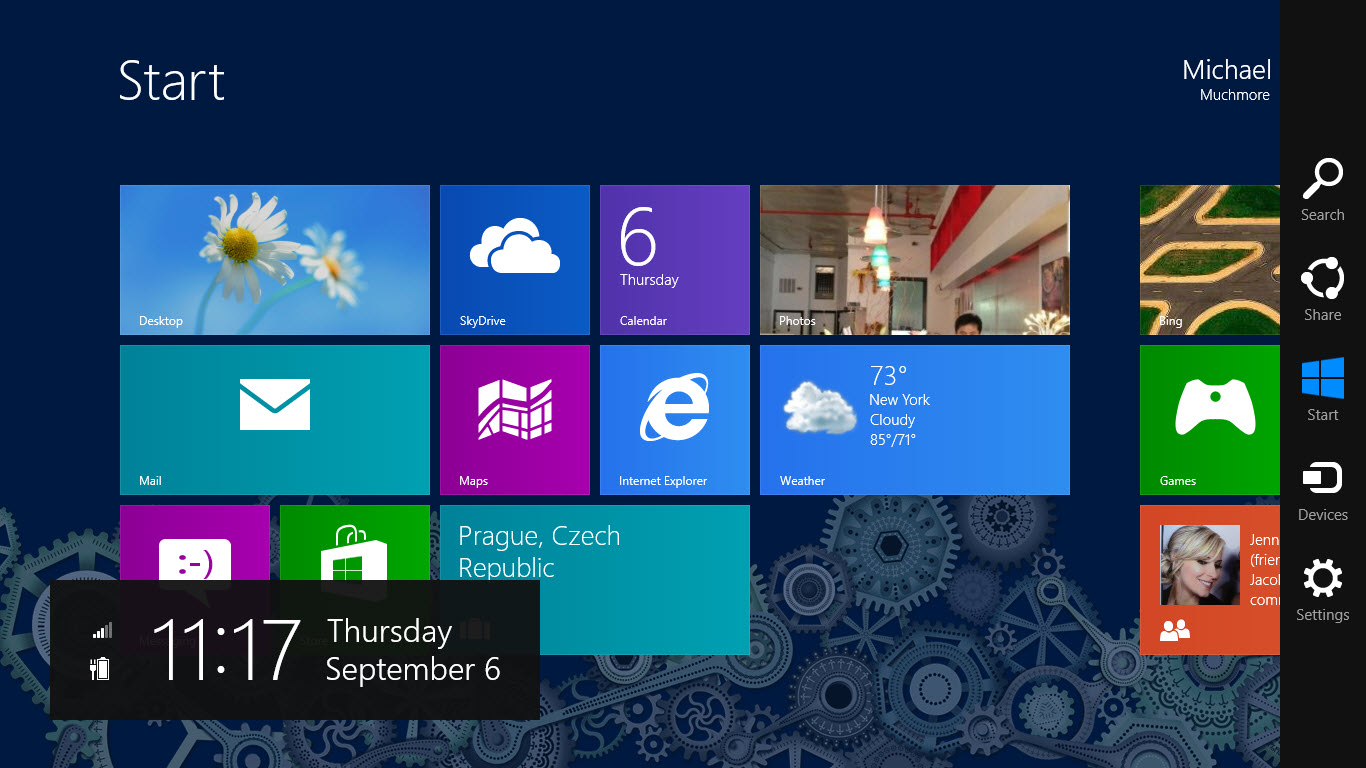Open the Calendar tile showing Thursday 6
Viewport: 1366px width, 768px height.
tap(674, 260)
